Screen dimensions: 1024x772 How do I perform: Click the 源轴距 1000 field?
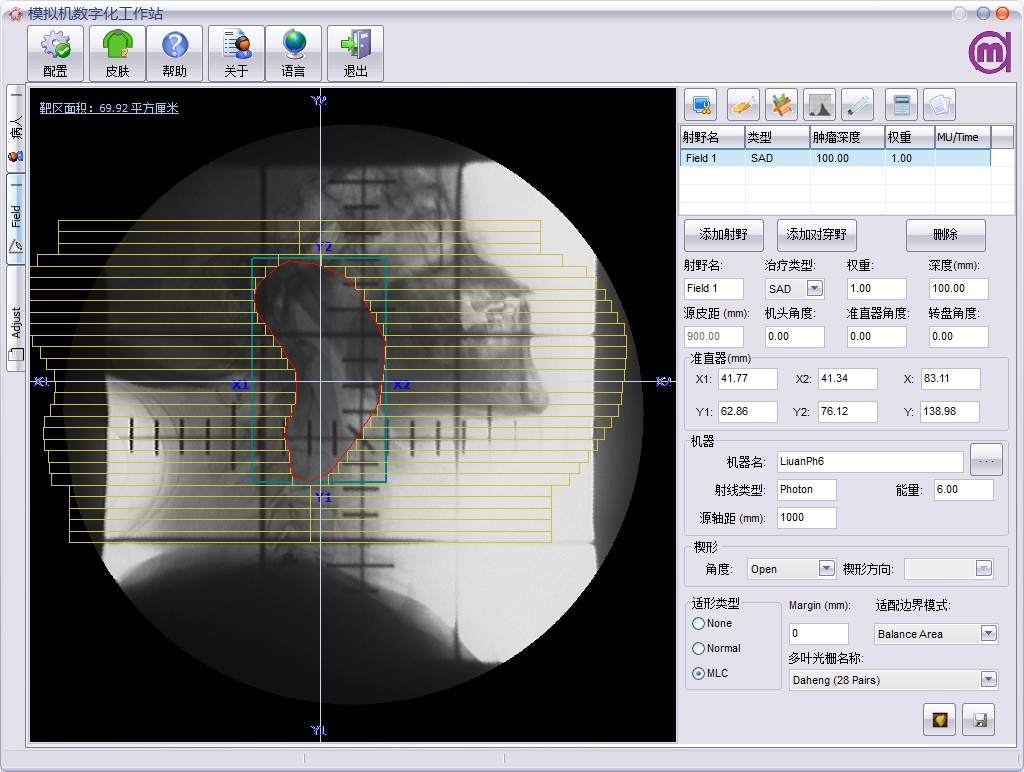807,518
